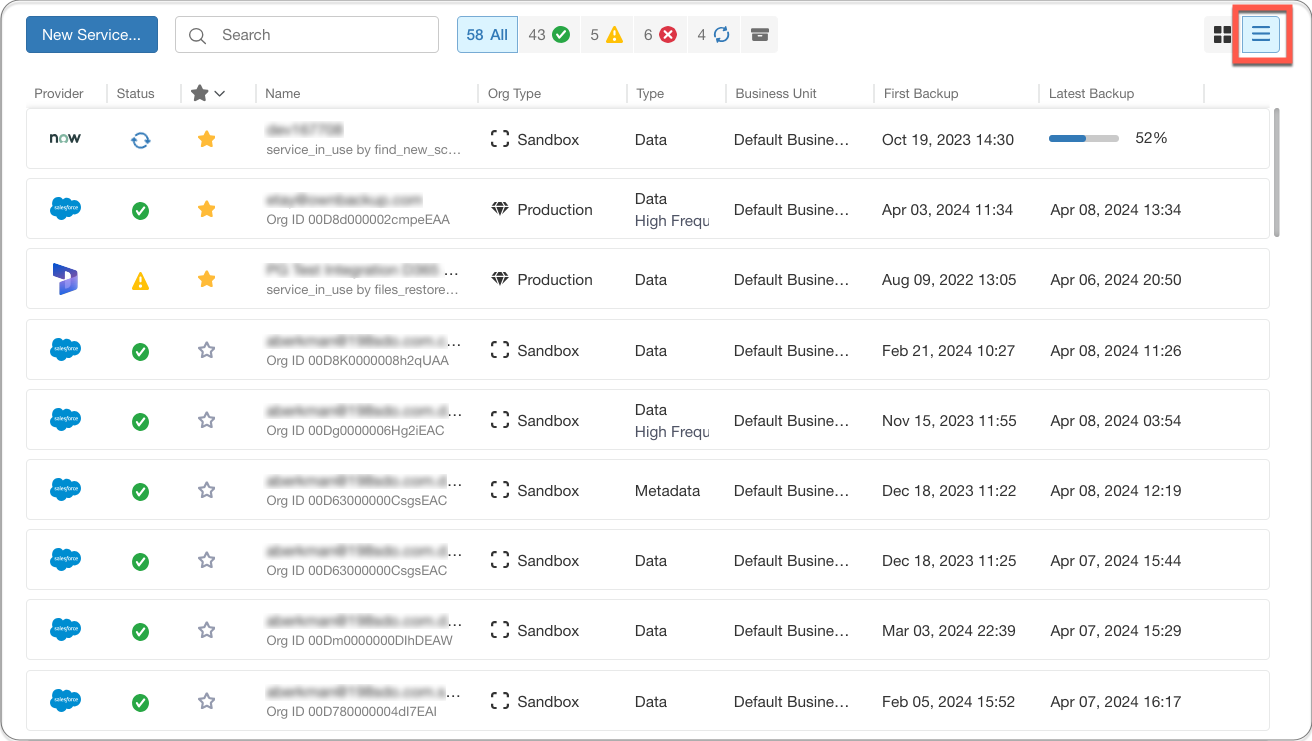Screen dimensions: 1312x741
Task: Click green status check for Org ID 00D8d000002cmpeEAA
Action: pos(141,211)
